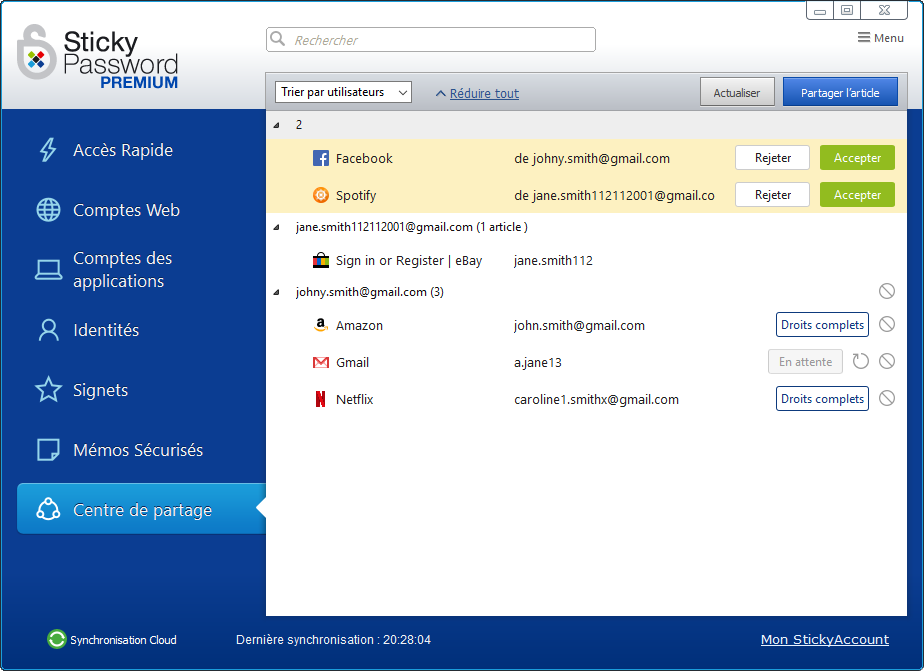The width and height of the screenshot is (924, 671).
Task: Focus the Rechercher search field
Action: point(431,39)
